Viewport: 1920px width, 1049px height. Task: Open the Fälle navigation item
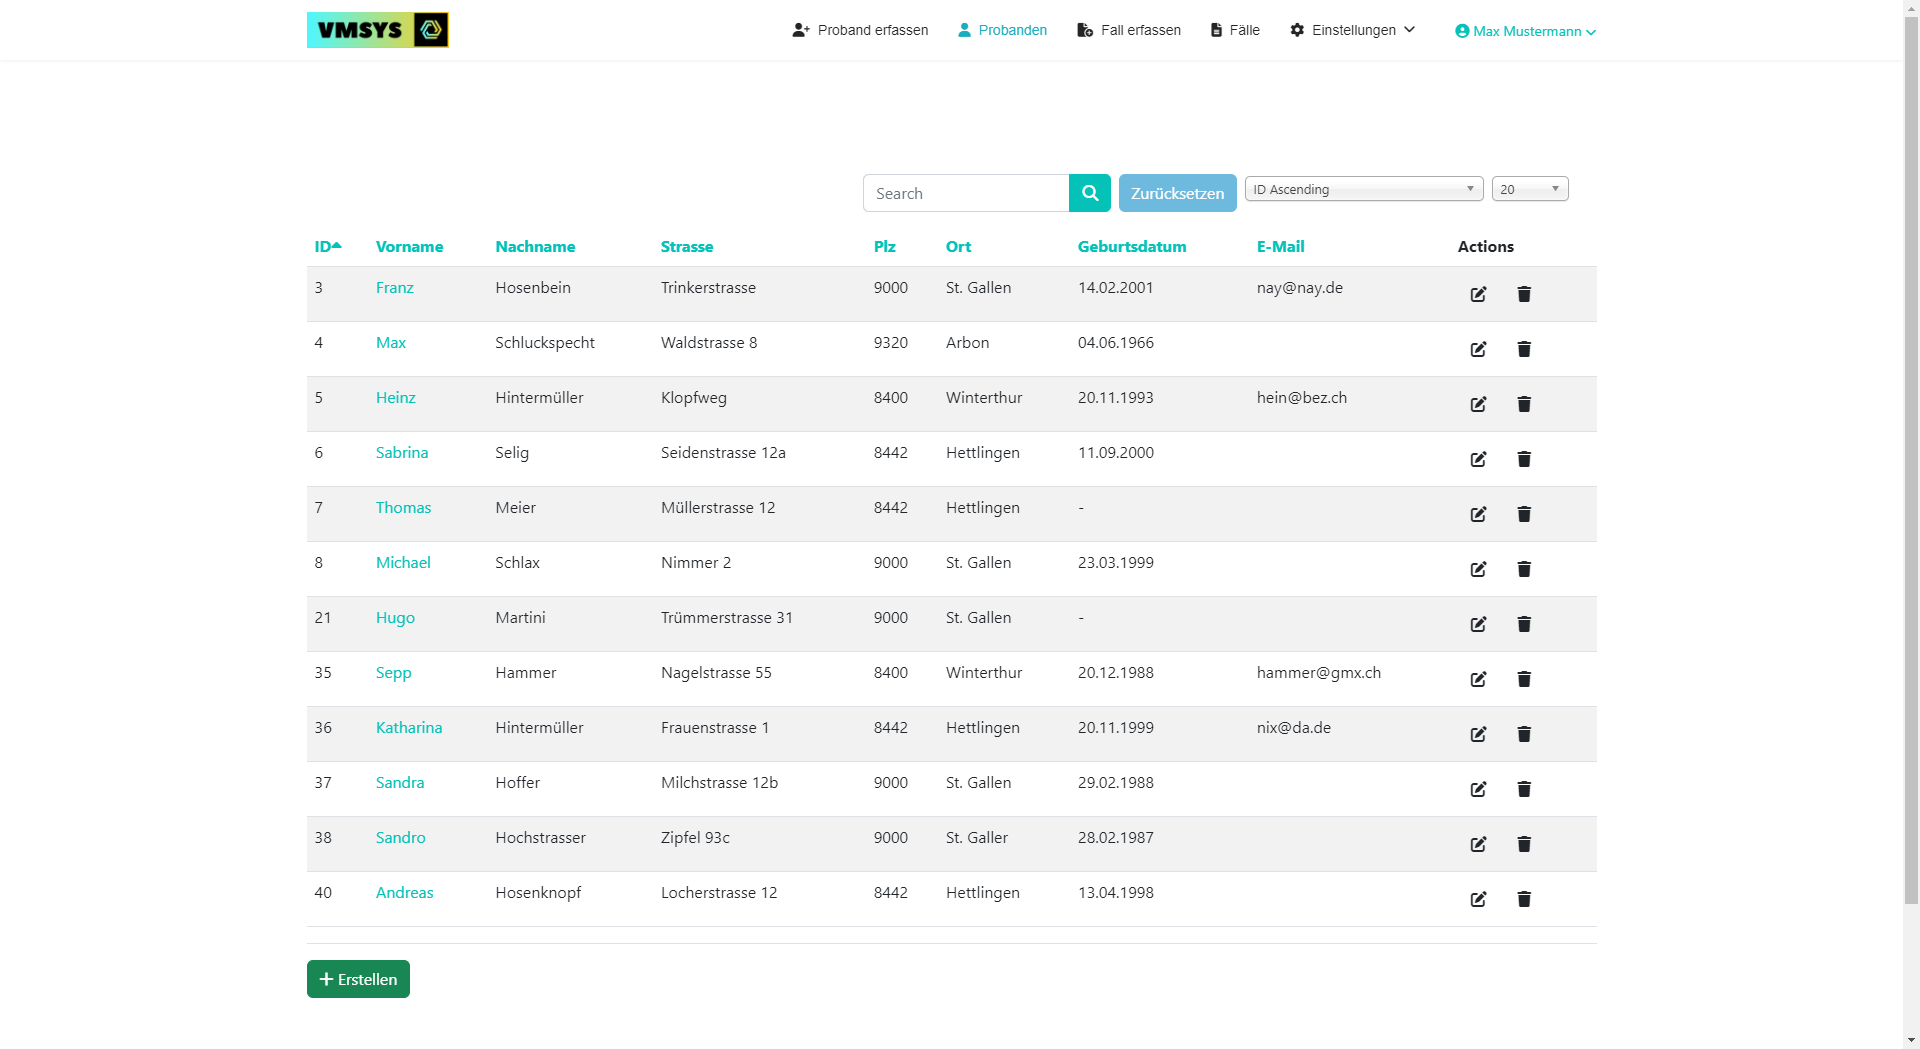tap(1235, 30)
